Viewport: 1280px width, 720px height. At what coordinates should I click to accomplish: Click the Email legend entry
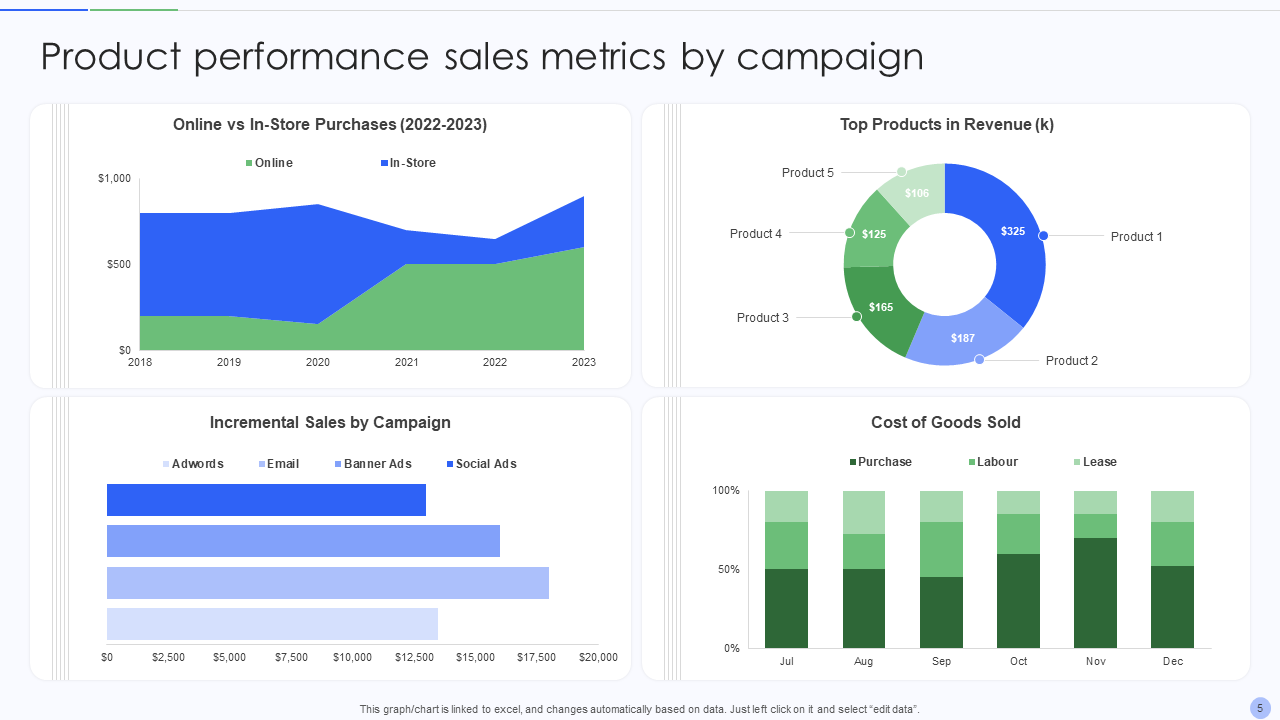coord(278,464)
